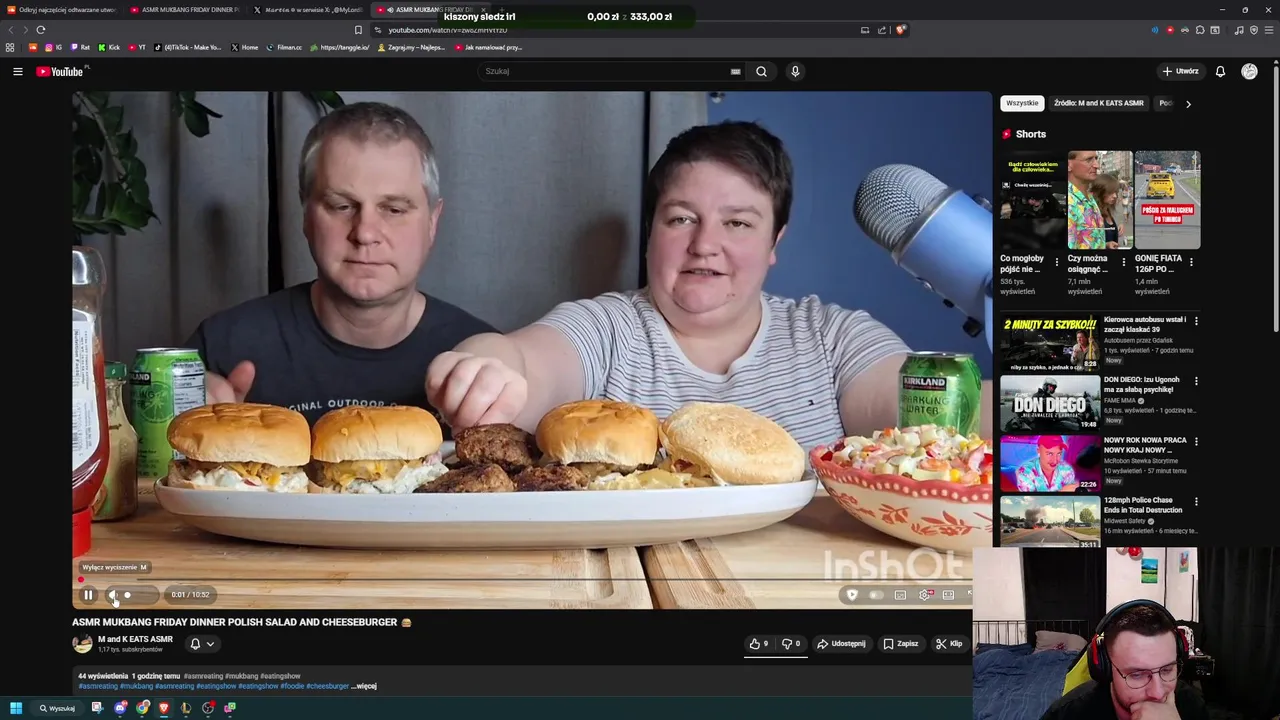The image size is (1280, 720).
Task: Run search with magnifier button
Action: point(761,71)
